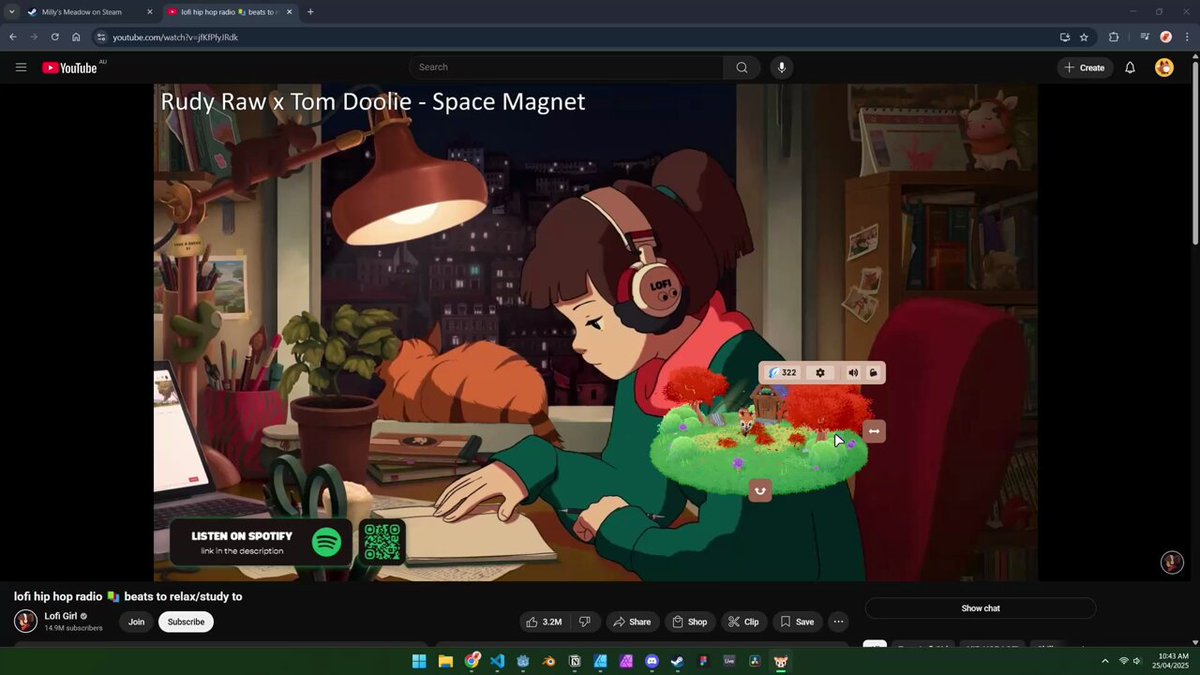Mute the meadow widget sound
The width and height of the screenshot is (1200, 675).
[x=853, y=373]
